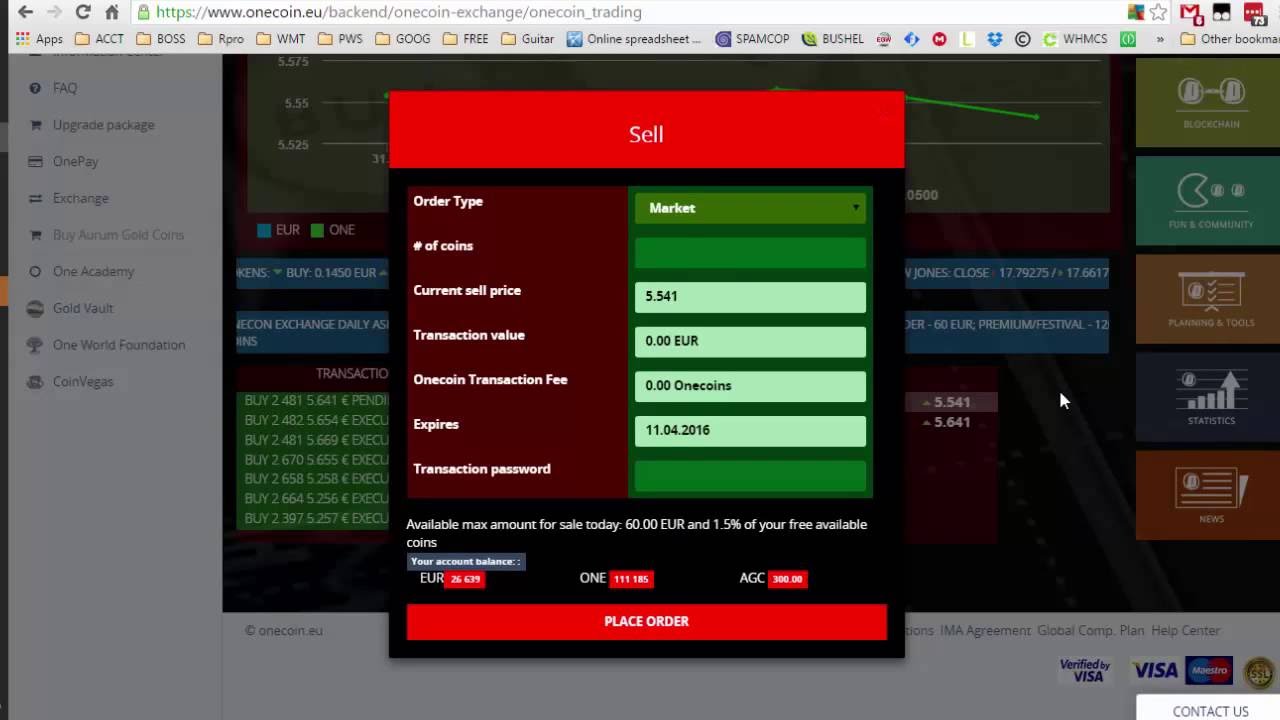Click the EUR balance 26 639 badge

pyautogui.click(x=465, y=579)
